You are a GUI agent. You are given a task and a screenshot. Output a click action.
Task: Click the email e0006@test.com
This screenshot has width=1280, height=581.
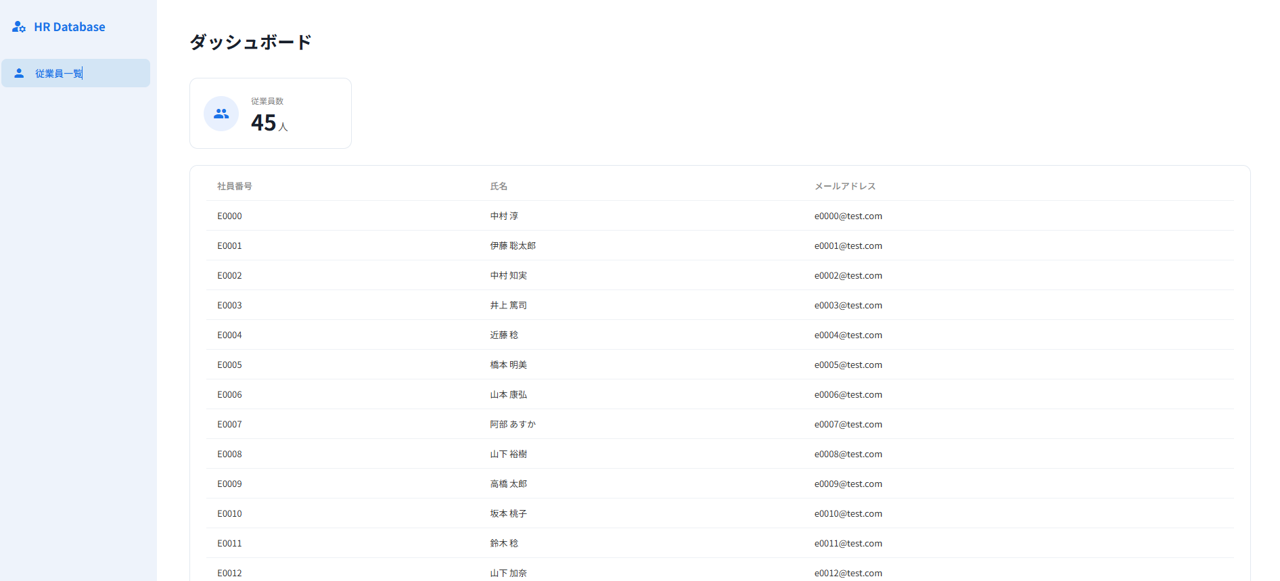pos(849,395)
